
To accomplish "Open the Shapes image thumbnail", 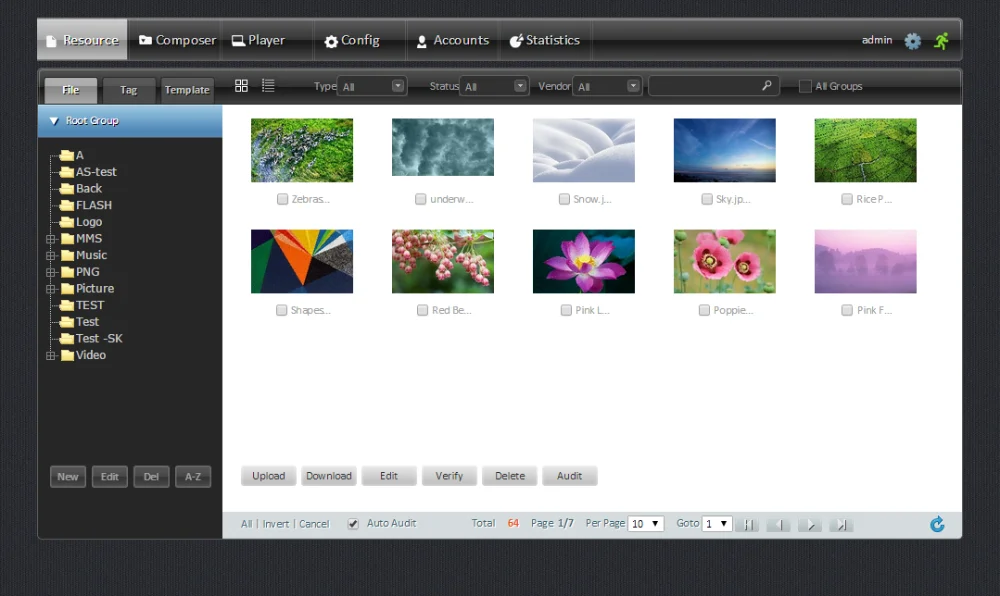I will pyautogui.click(x=302, y=261).
